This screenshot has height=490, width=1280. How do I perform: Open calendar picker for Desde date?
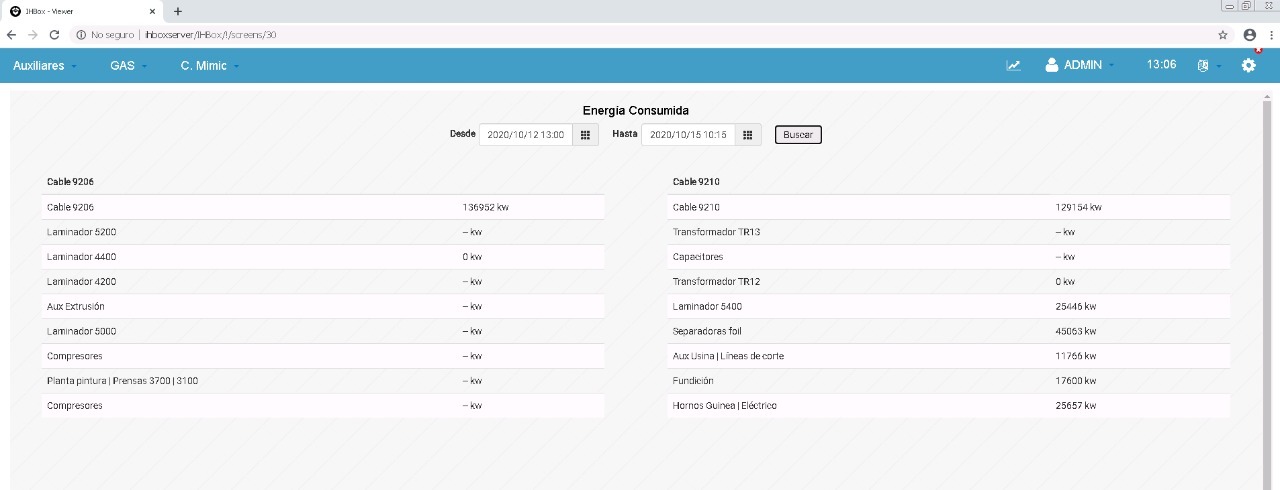(585, 134)
